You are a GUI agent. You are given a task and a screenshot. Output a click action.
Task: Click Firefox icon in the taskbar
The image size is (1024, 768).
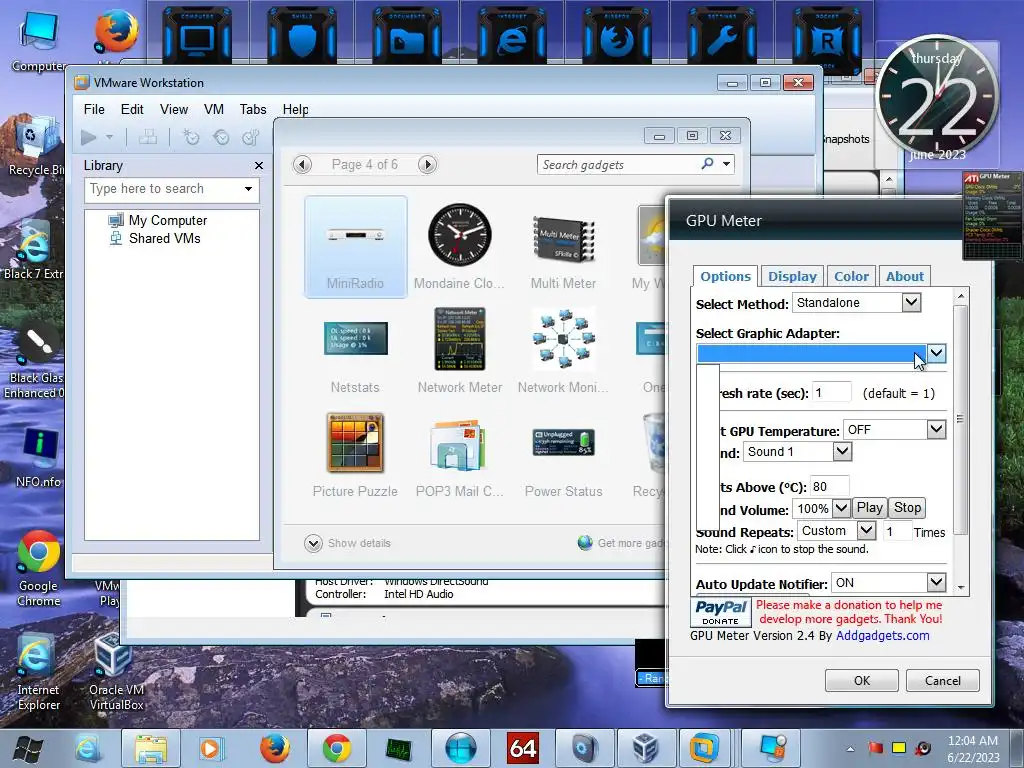click(x=275, y=748)
